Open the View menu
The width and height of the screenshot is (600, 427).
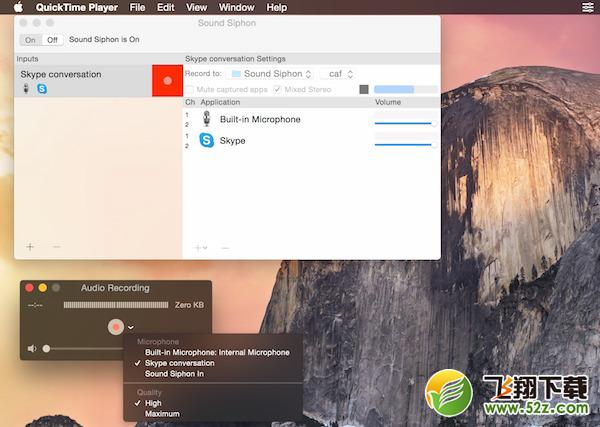[x=196, y=7]
